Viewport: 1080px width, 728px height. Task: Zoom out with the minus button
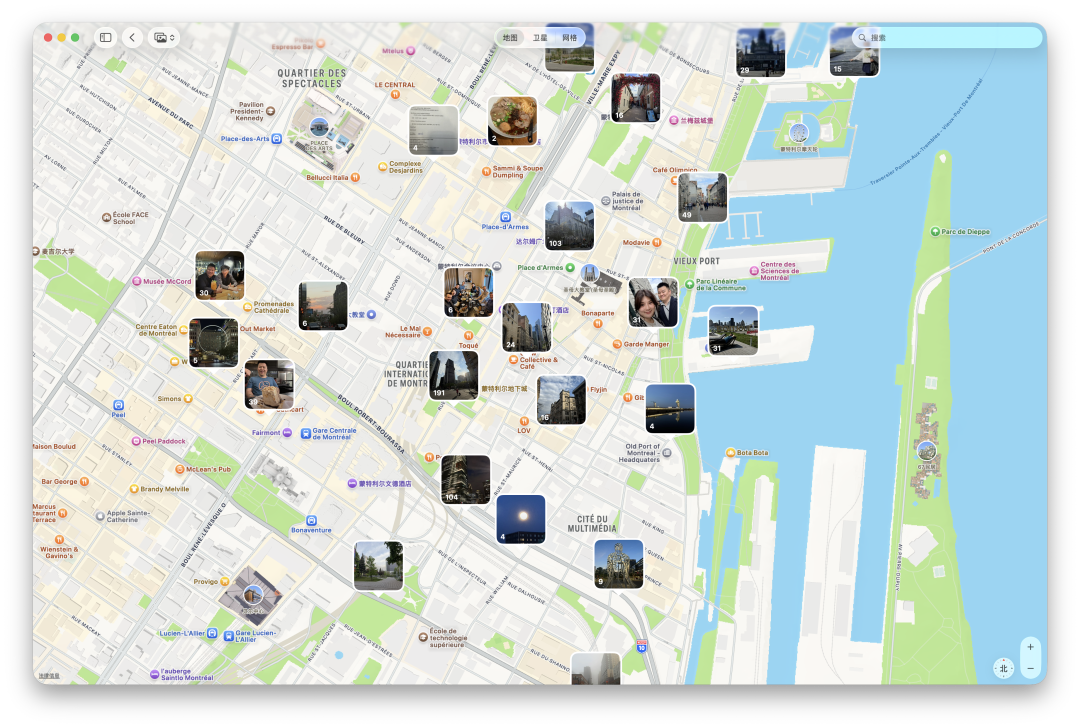point(1030,668)
